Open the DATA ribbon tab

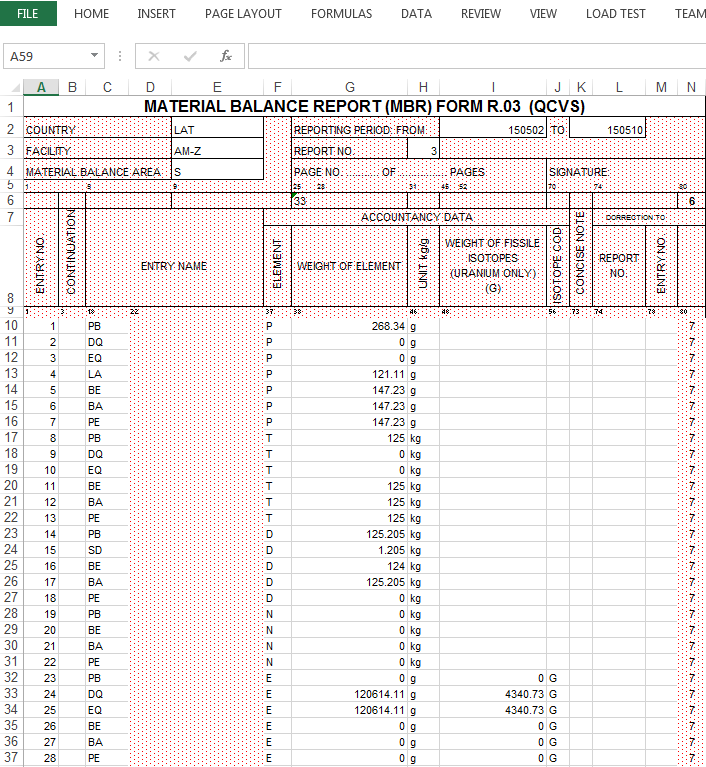[416, 14]
